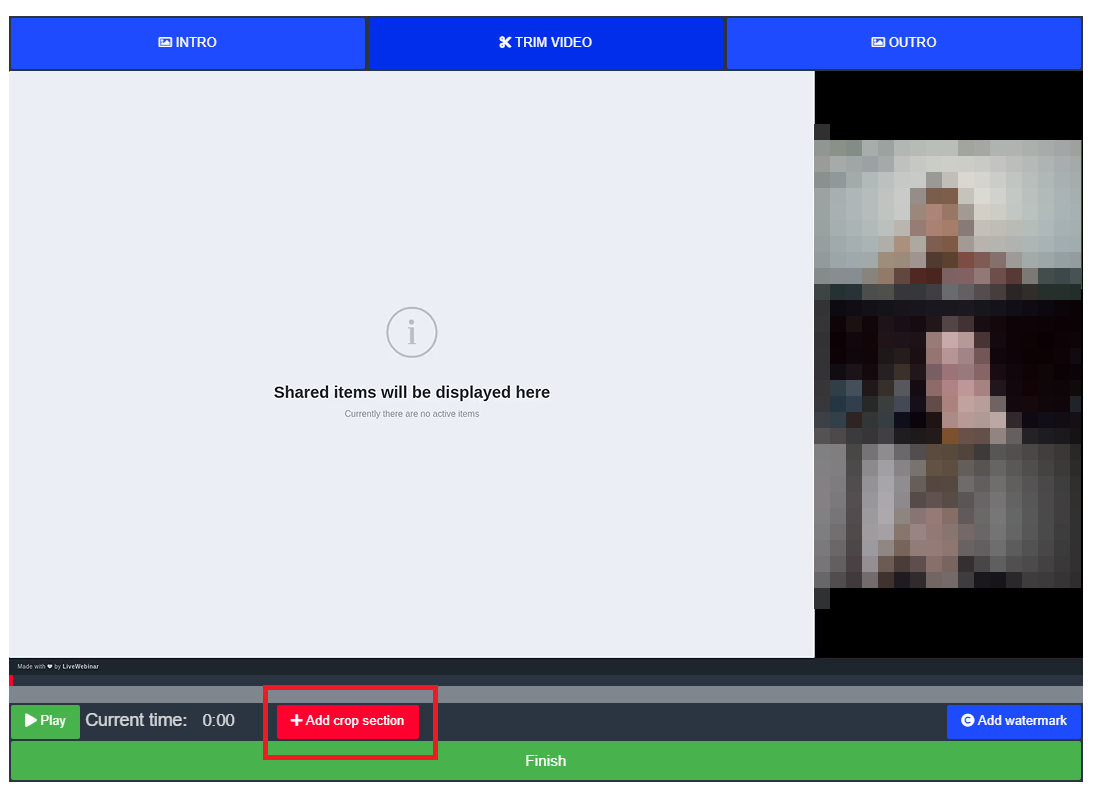
Task: Click the circled info icon above Shared items message
Action: coord(411,332)
